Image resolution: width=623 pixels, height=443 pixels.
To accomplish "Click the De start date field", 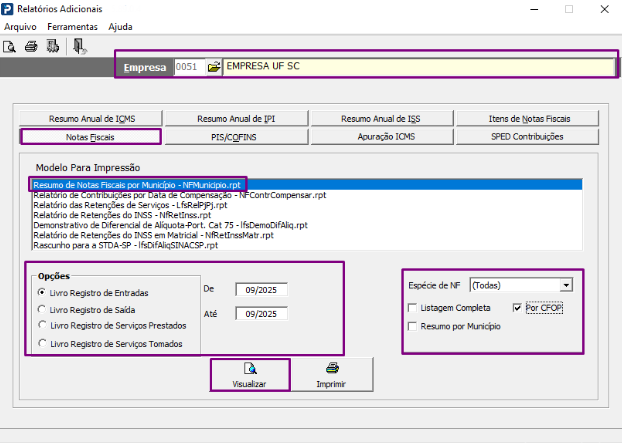I will [x=261, y=290].
